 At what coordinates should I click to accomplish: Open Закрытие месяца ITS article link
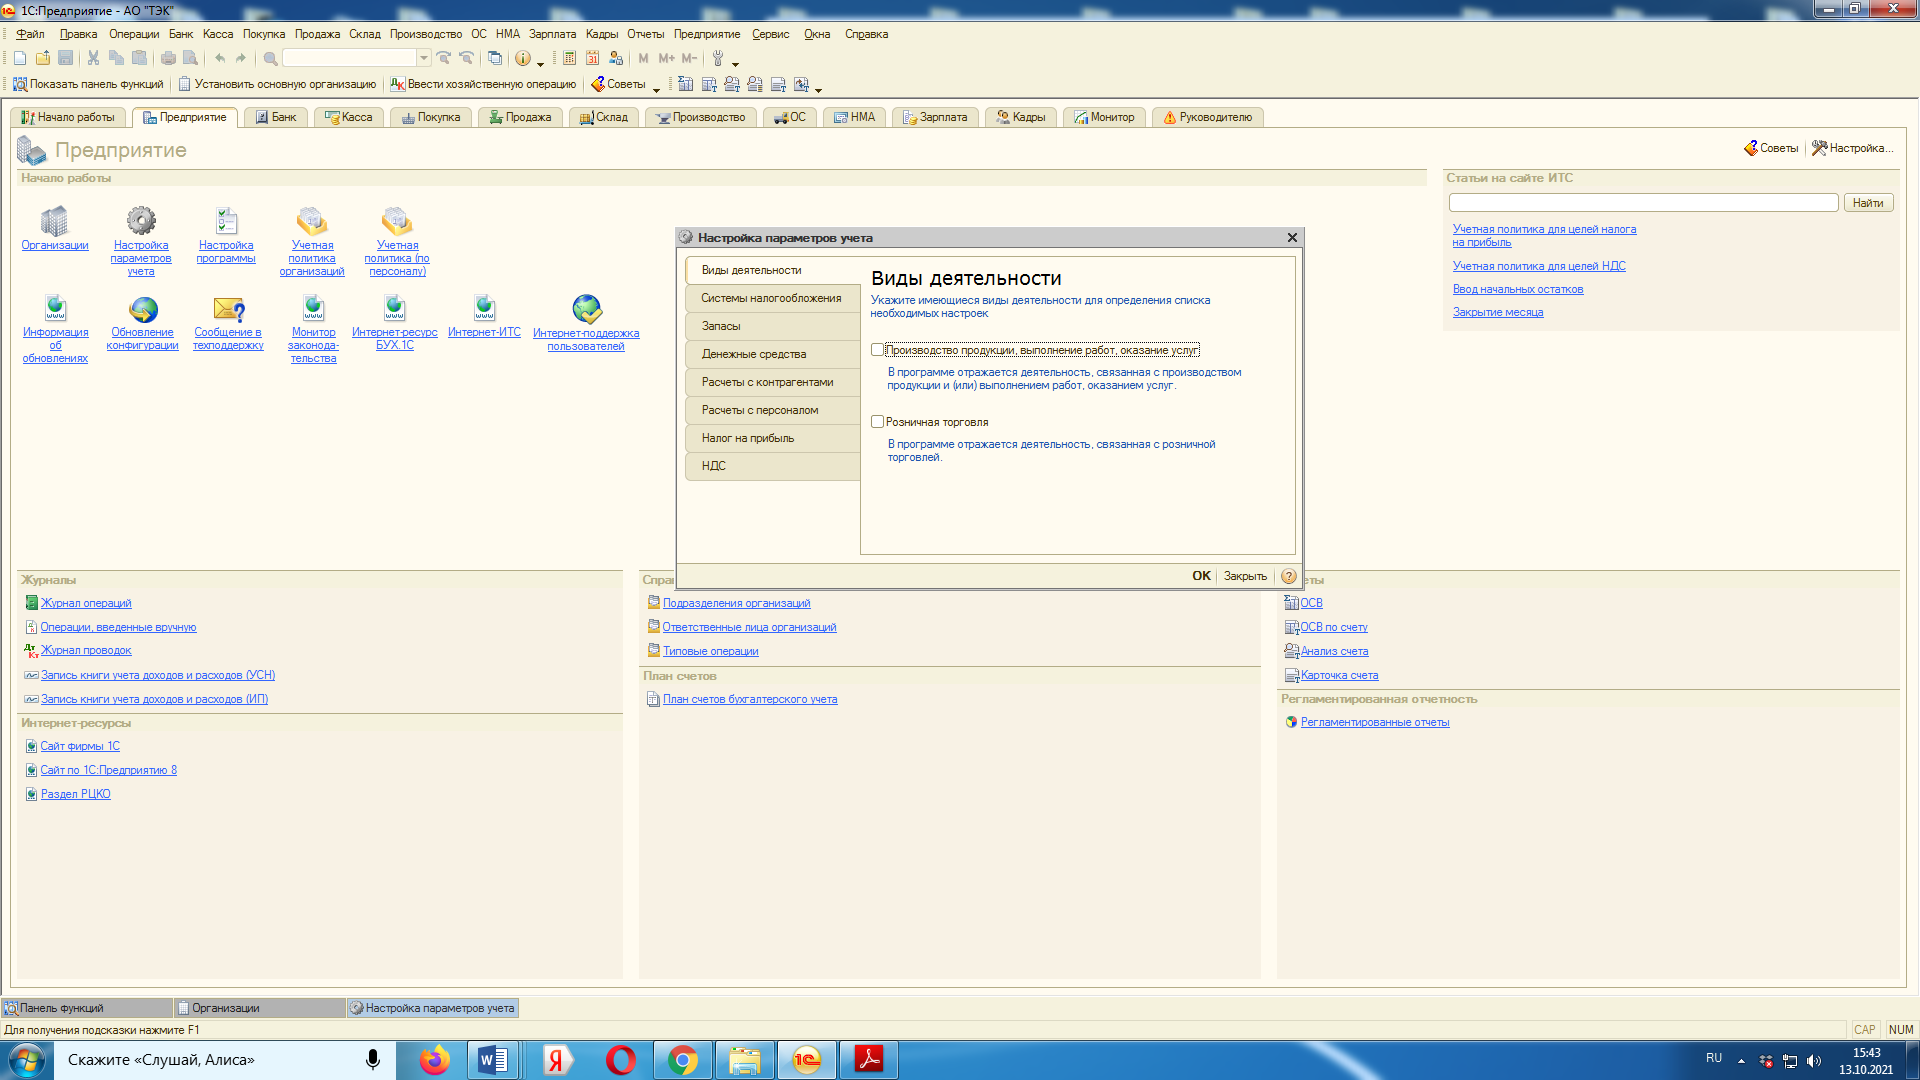[x=1498, y=312]
